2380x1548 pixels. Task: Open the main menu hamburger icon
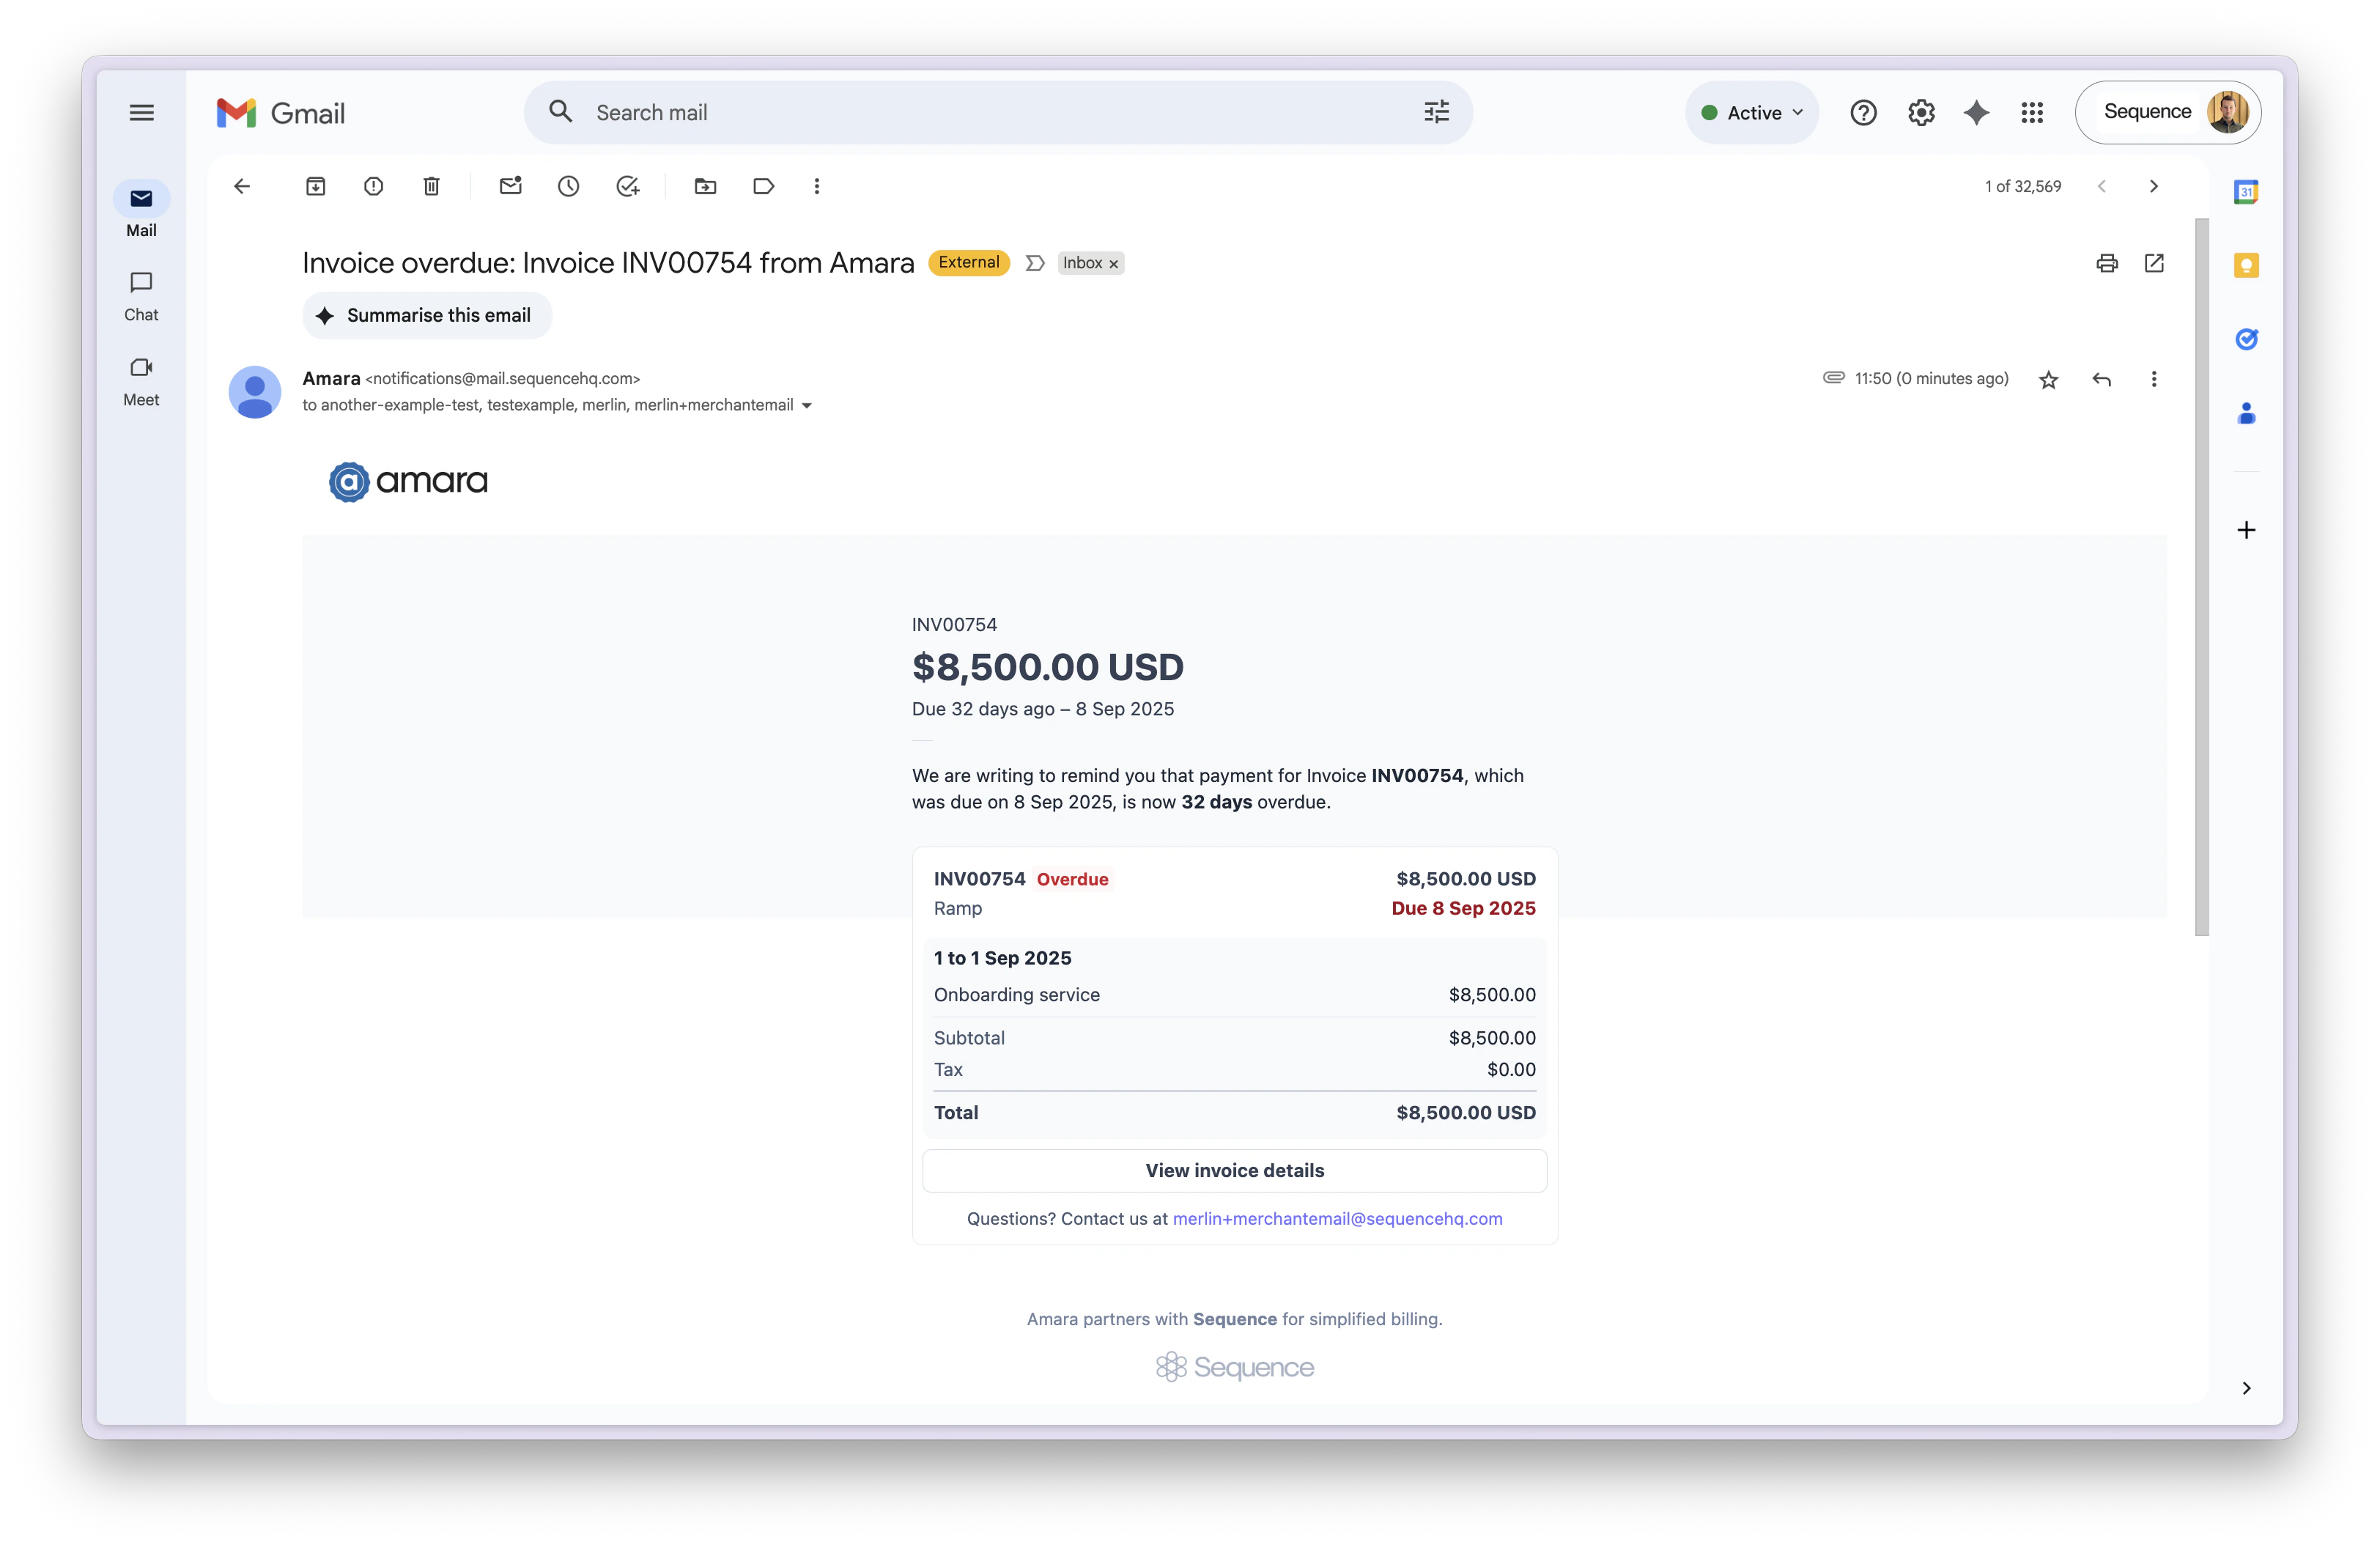tap(141, 113)
